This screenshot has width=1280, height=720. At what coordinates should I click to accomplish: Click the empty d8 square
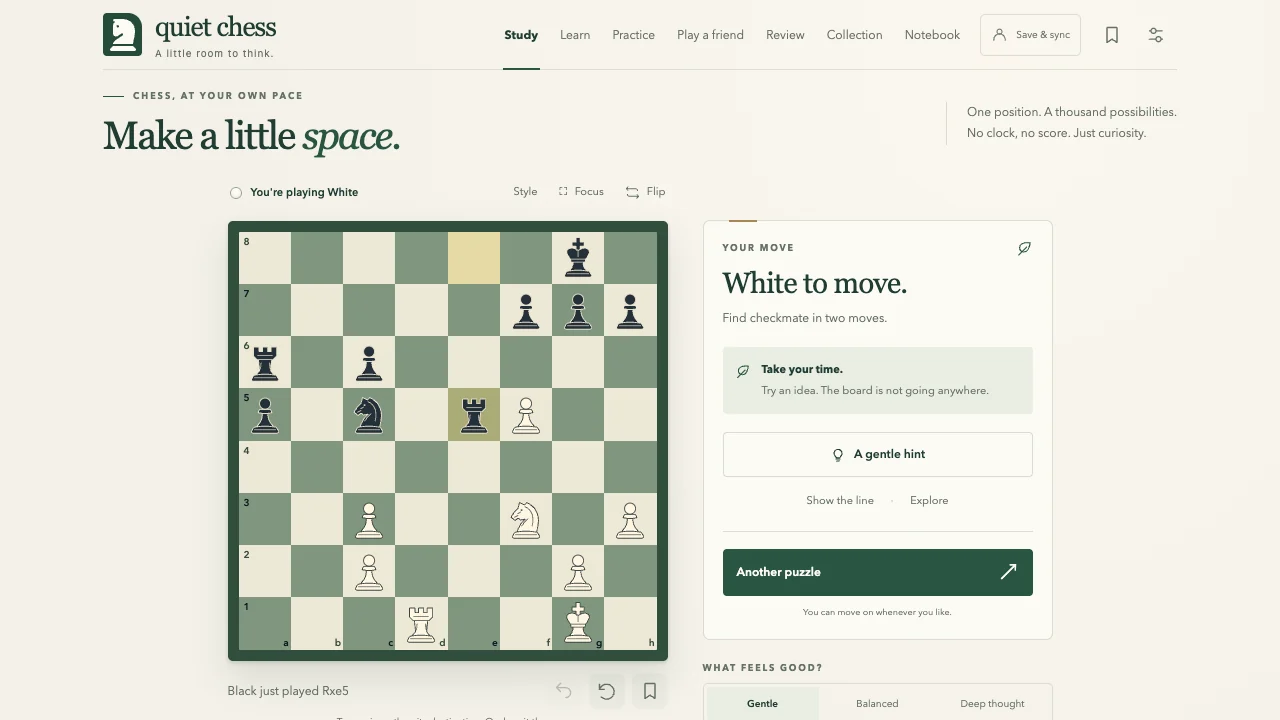pos(421,258)
